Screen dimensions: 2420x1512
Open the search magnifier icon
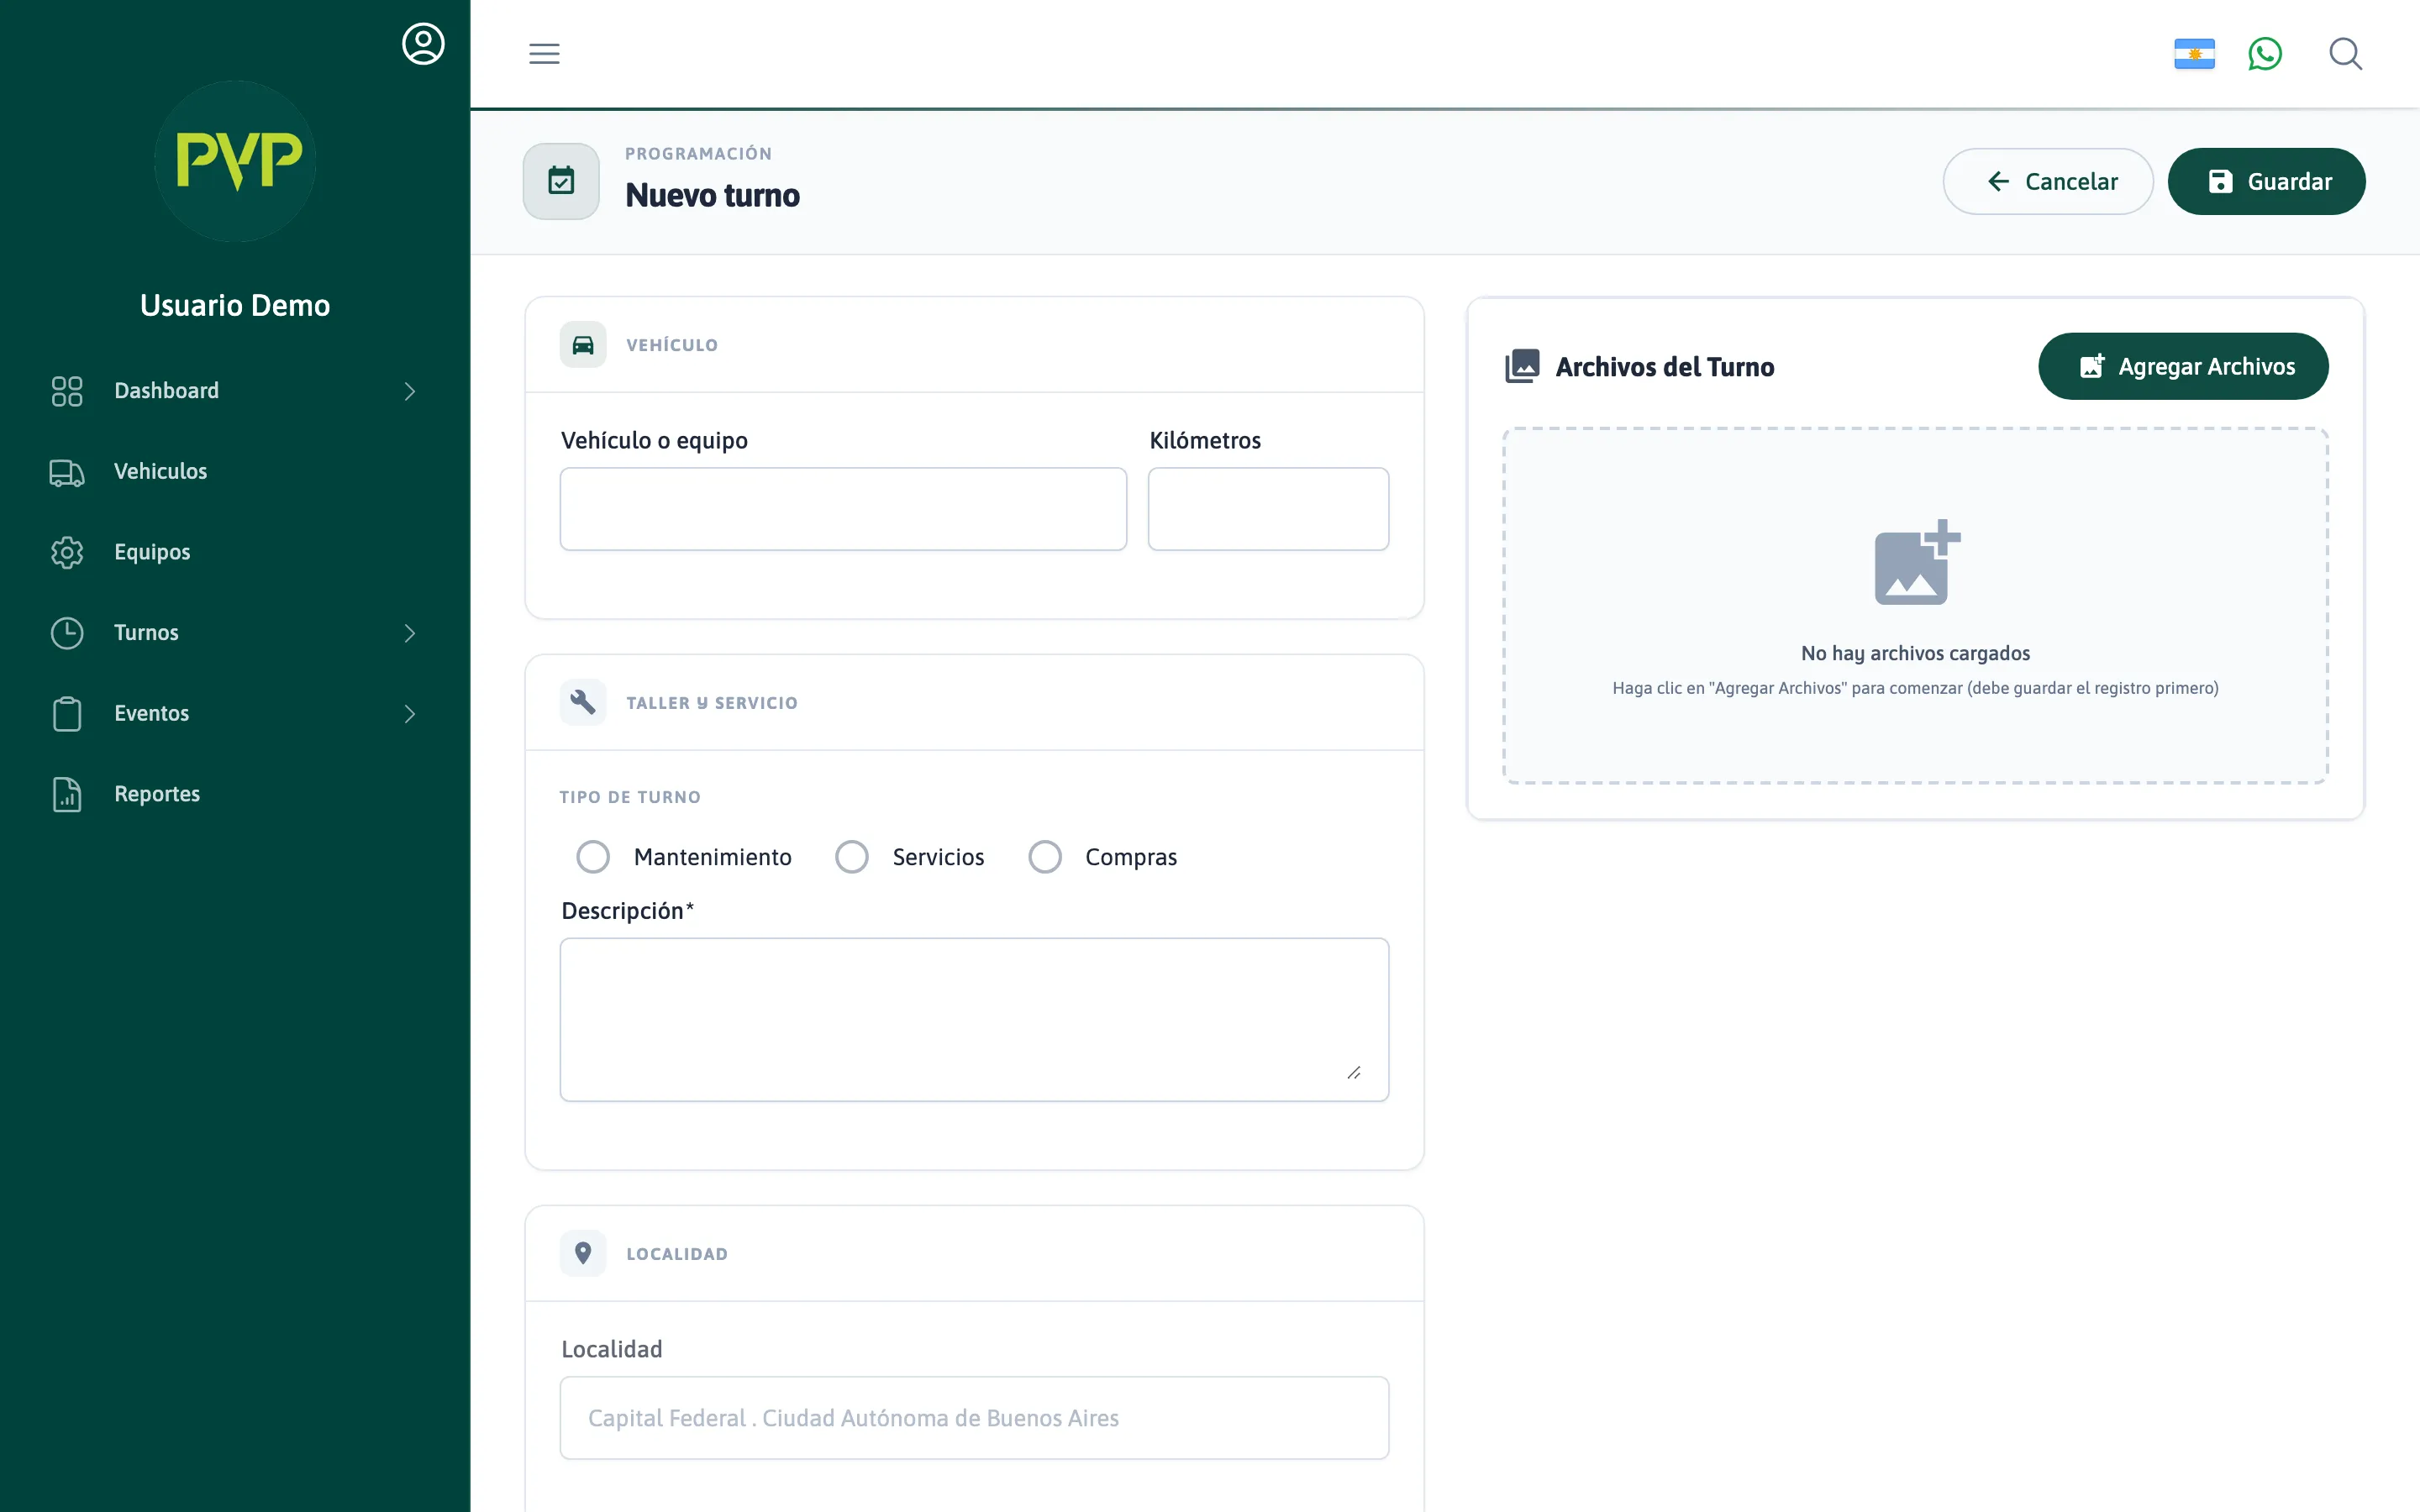[2345, 54]
